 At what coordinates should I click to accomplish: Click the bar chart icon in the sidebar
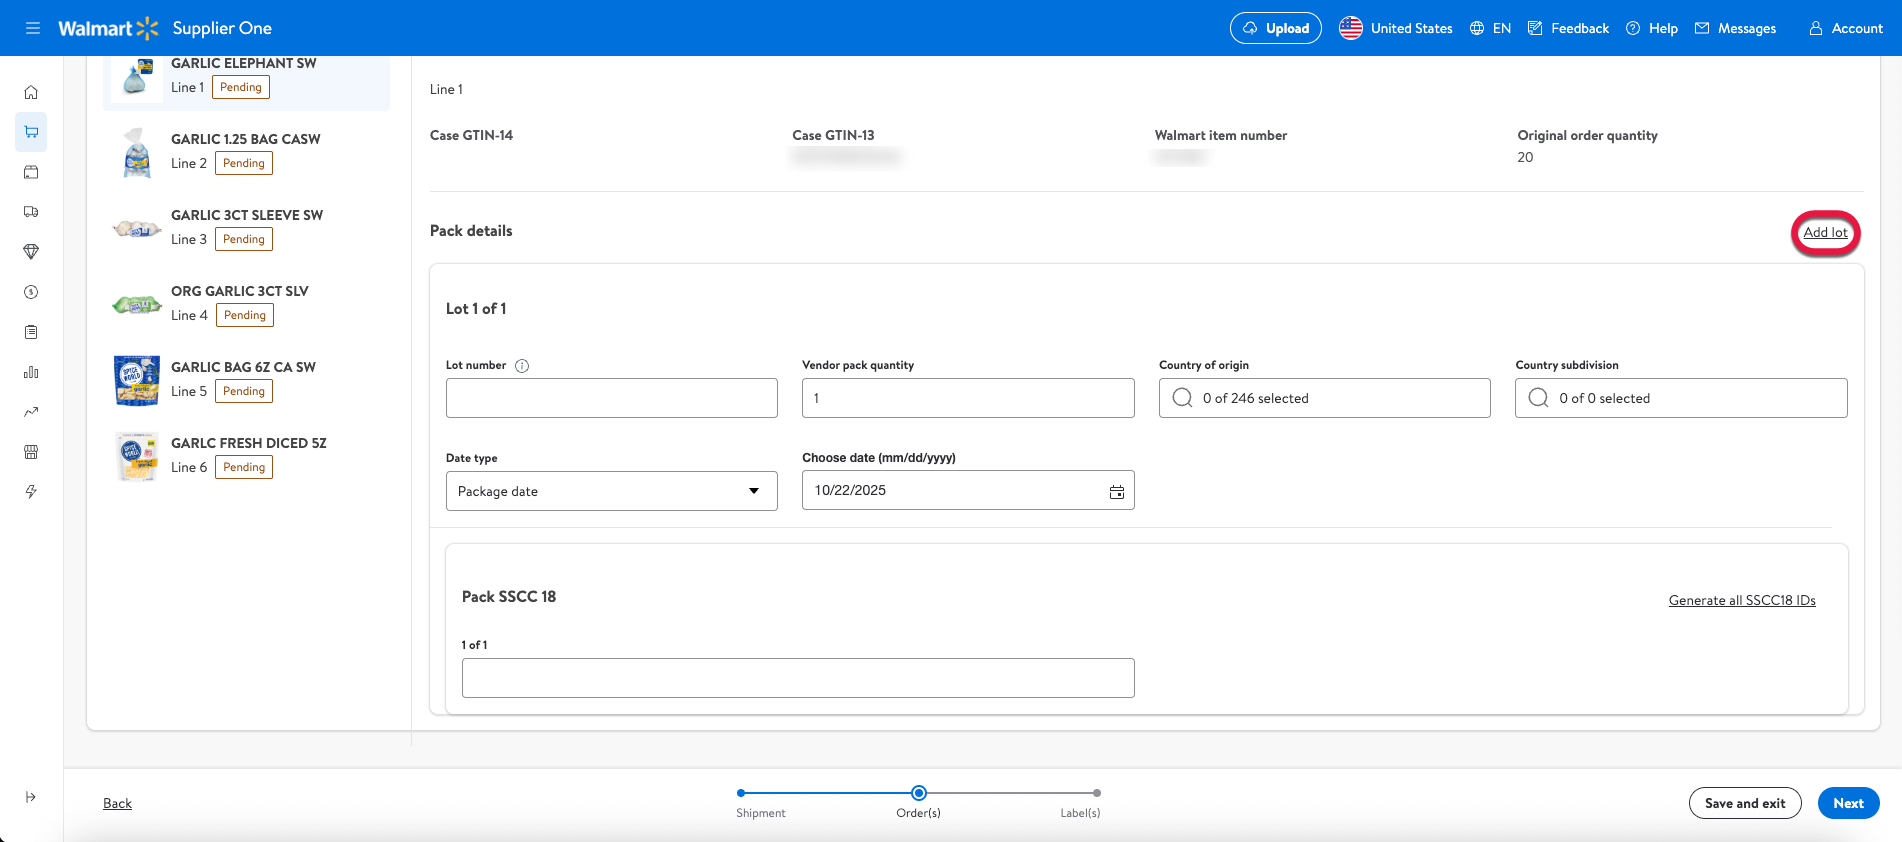(x=31, y=372)
